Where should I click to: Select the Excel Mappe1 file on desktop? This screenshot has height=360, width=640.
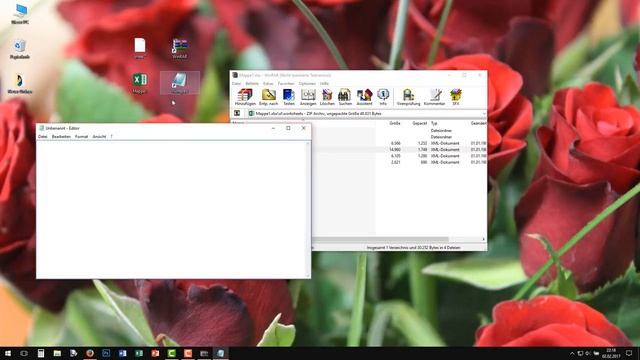(x=140, y=83)
